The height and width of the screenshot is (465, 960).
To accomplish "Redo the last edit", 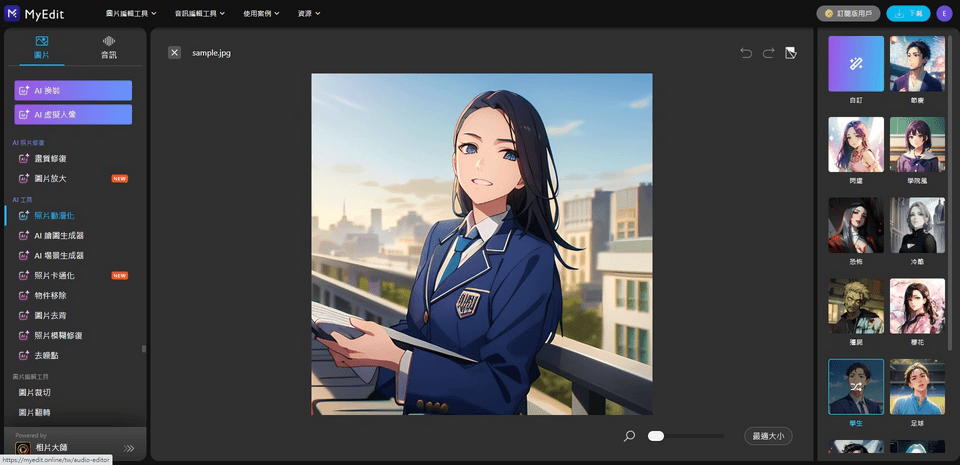I will click(768, 53).
